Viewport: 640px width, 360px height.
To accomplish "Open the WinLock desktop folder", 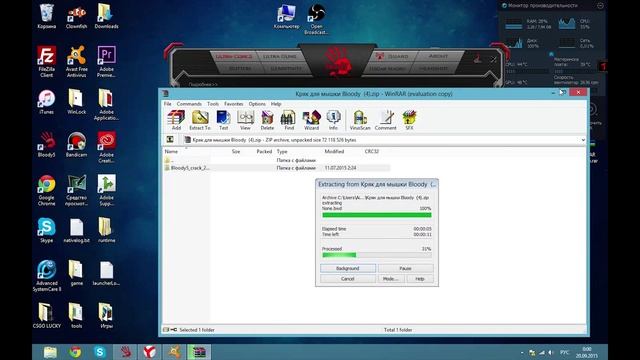I will (x=76, y=102).
